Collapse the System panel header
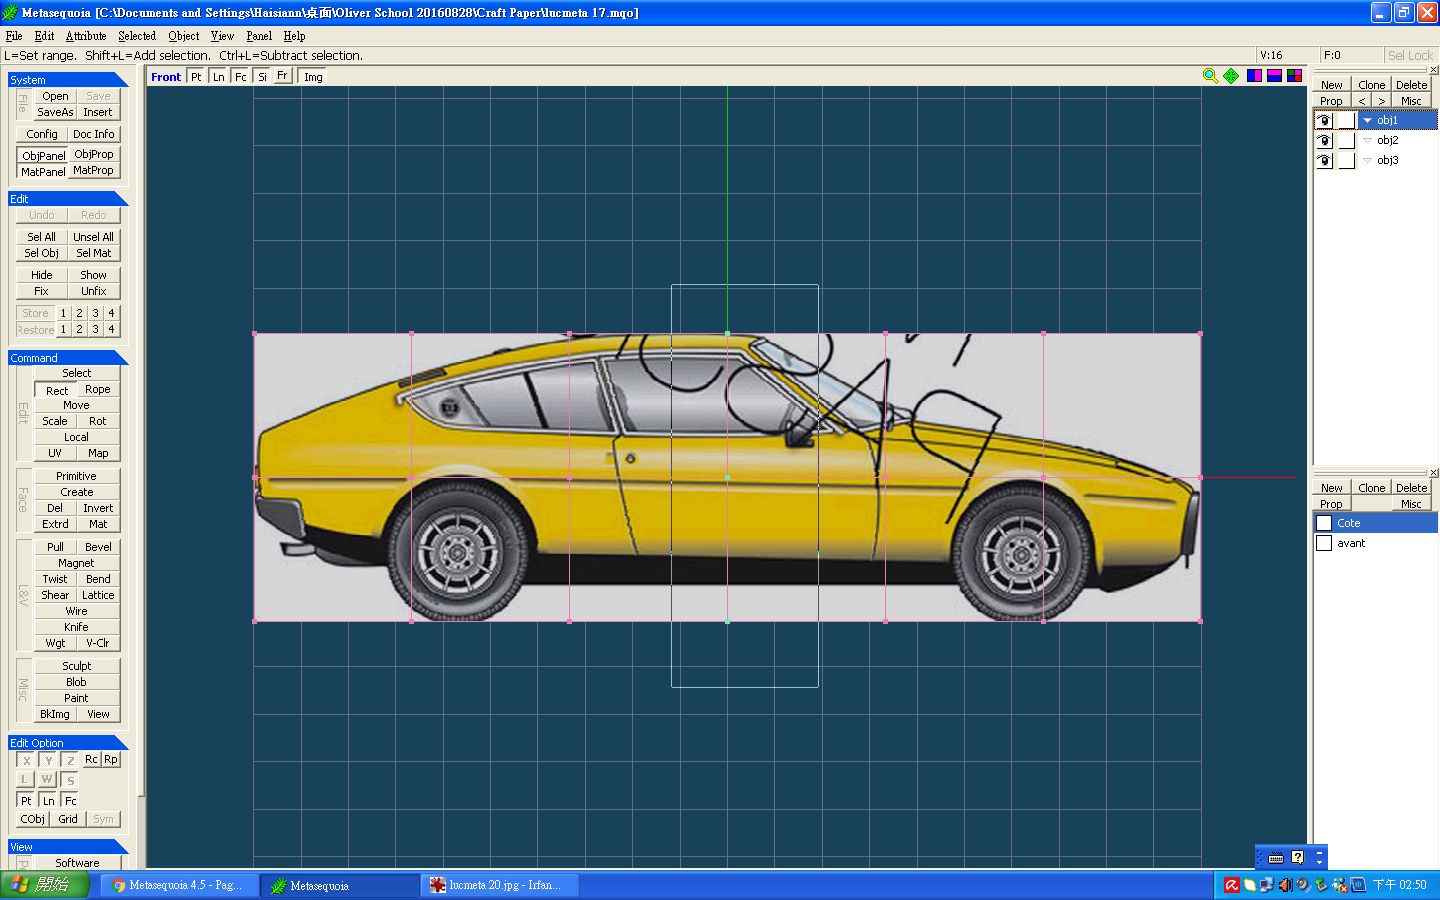This screenshot has height=900, width=1440. pos(68,79)
